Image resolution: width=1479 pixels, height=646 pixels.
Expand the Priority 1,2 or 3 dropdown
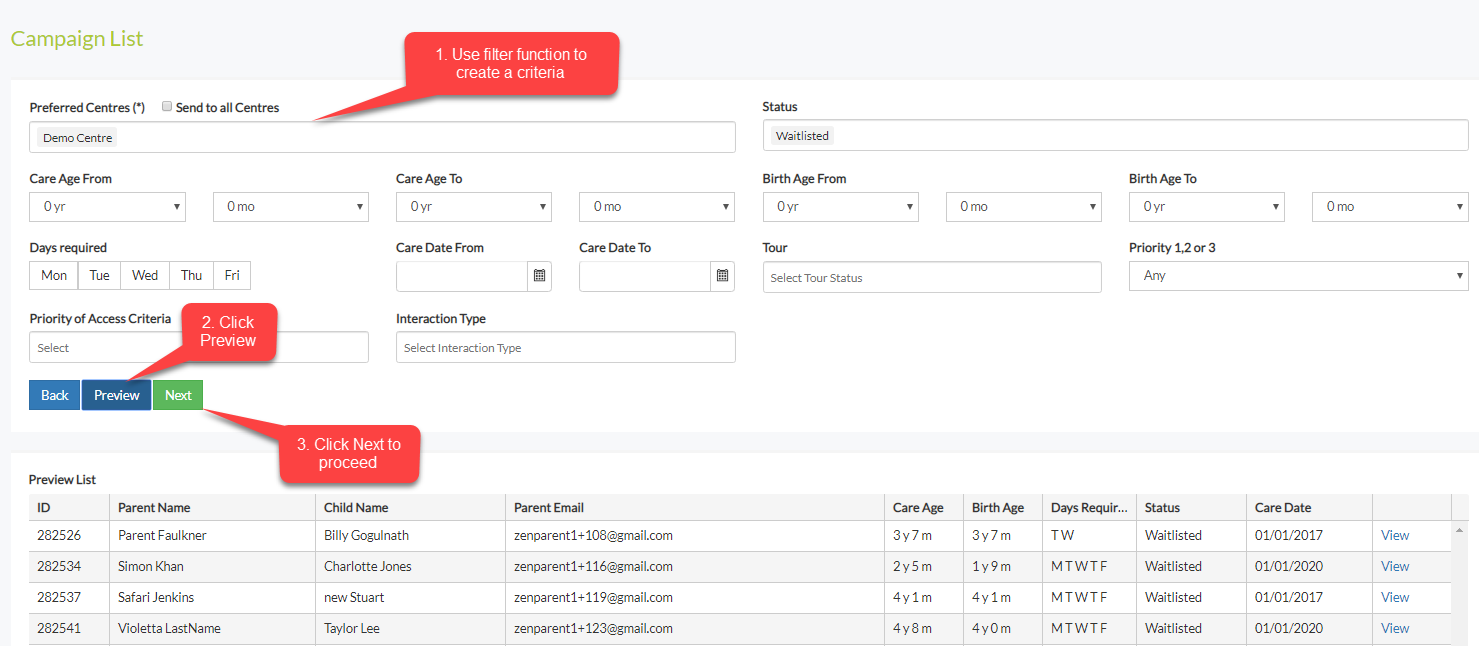point(1299,276)
